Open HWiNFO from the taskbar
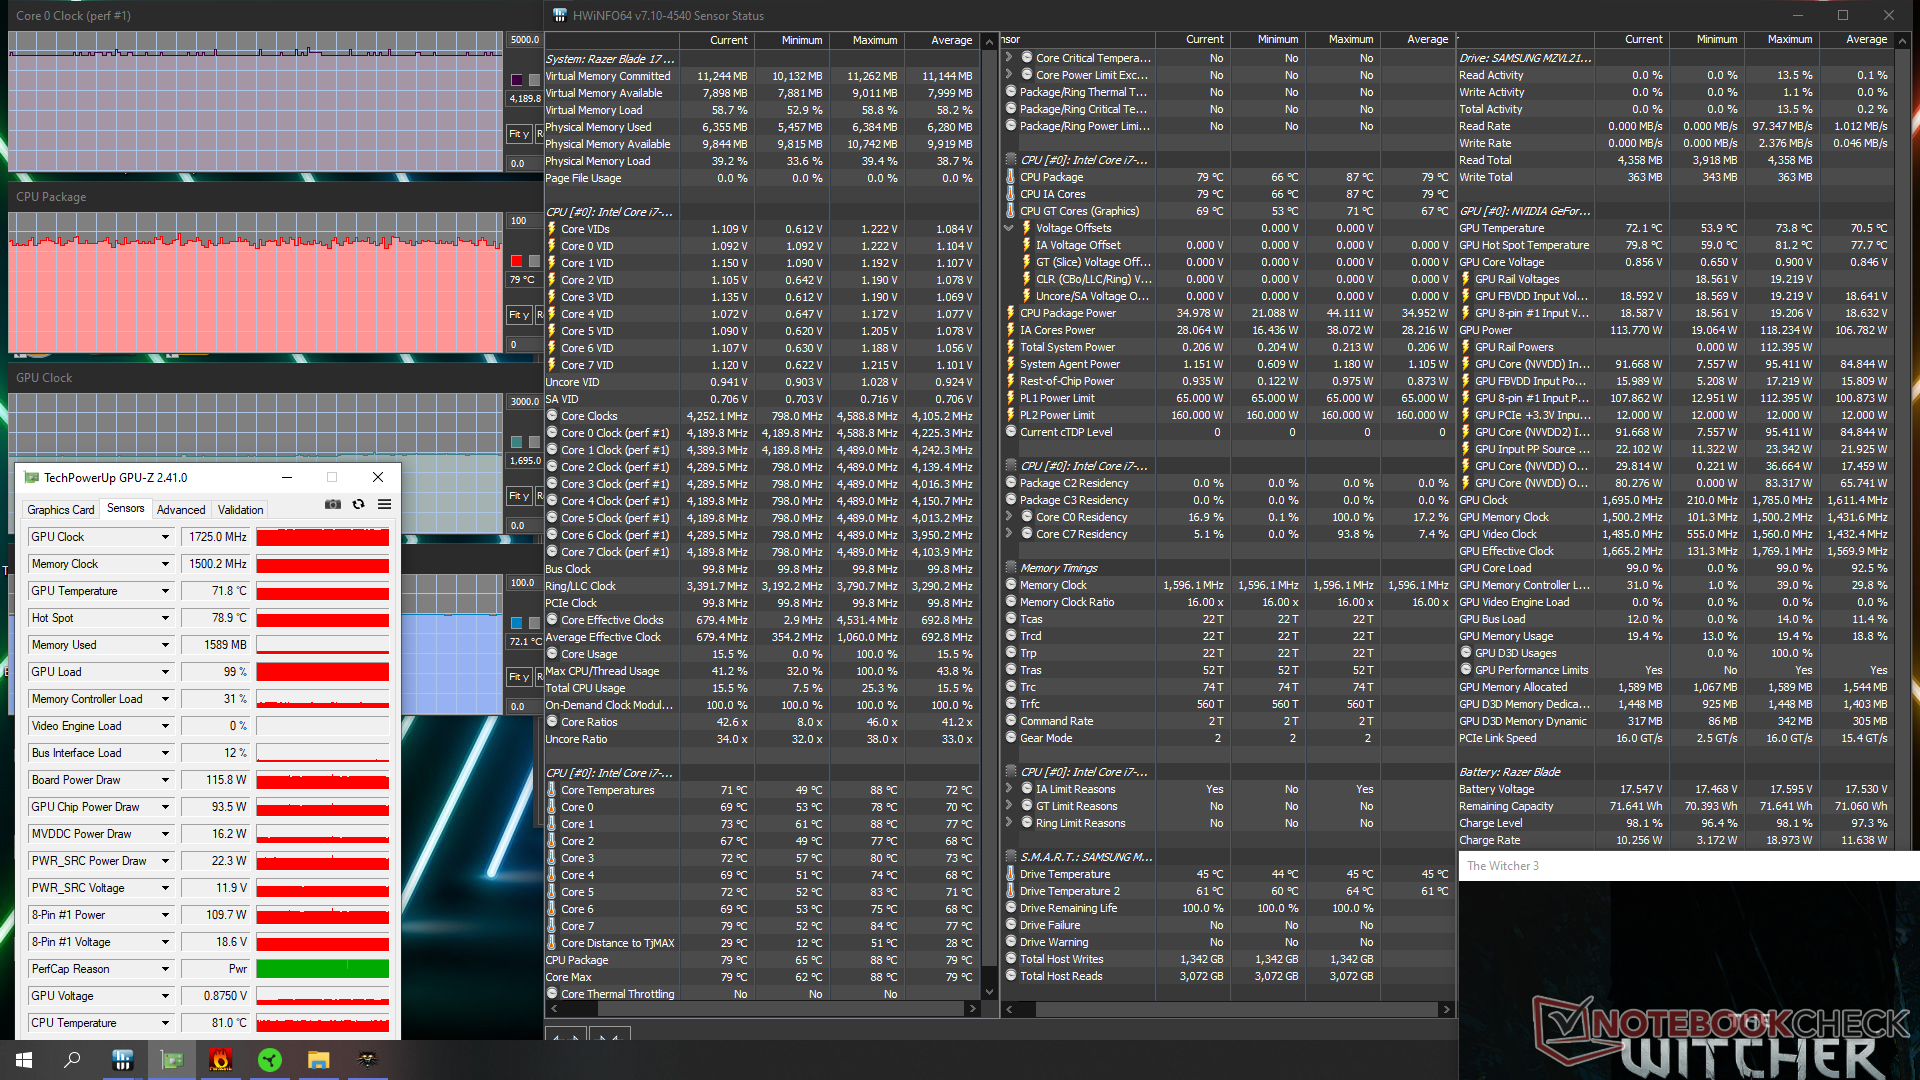 pos(123,1060)
